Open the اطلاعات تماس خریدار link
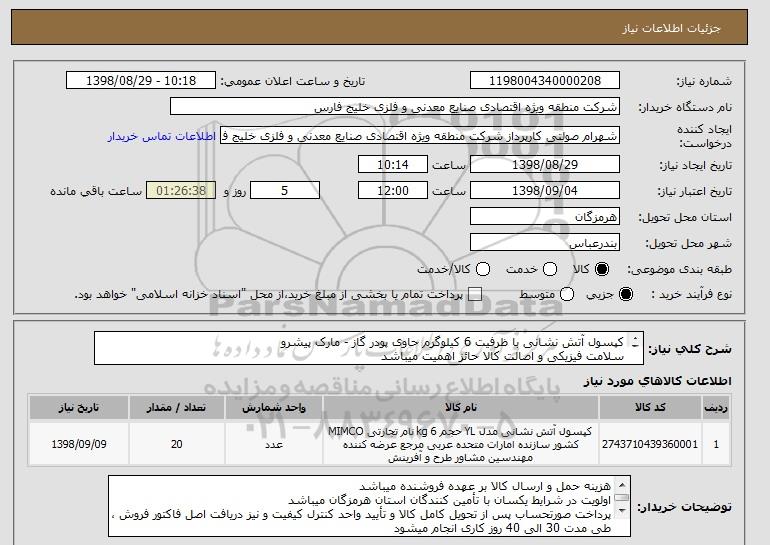This screenshot has height=545, width=770. (162, 136)
